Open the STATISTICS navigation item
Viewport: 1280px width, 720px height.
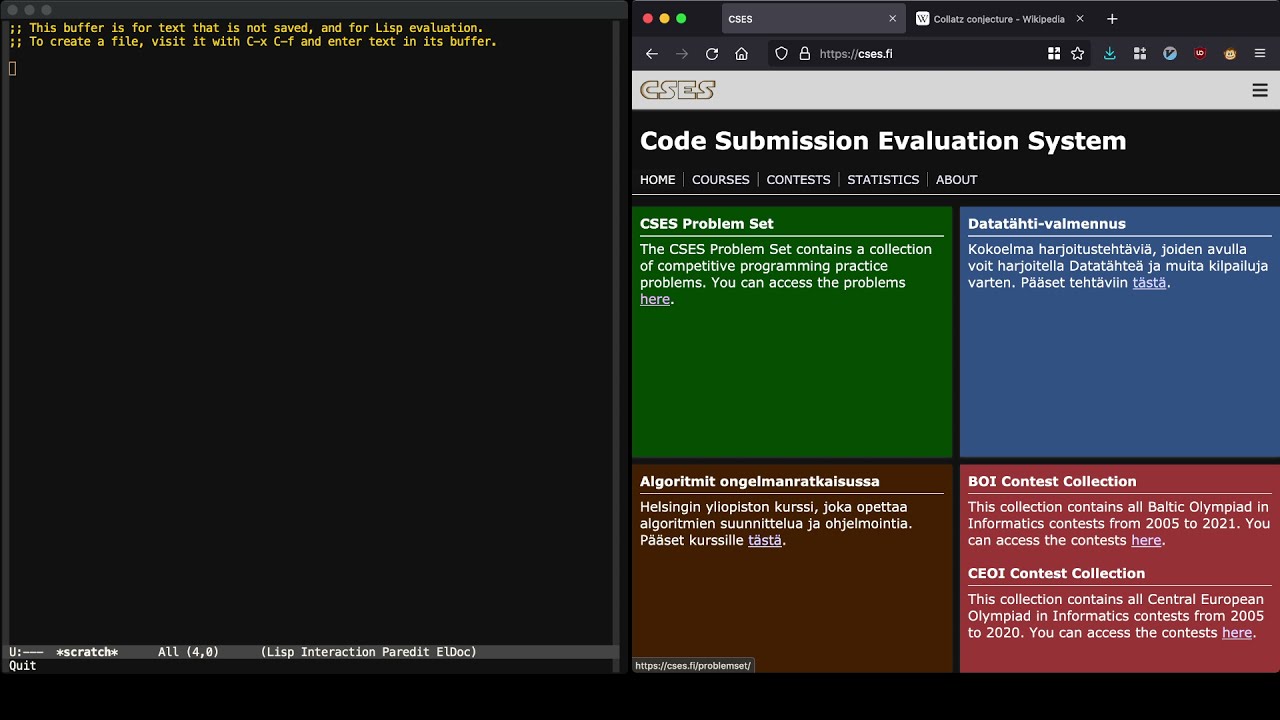coord(883,180)
